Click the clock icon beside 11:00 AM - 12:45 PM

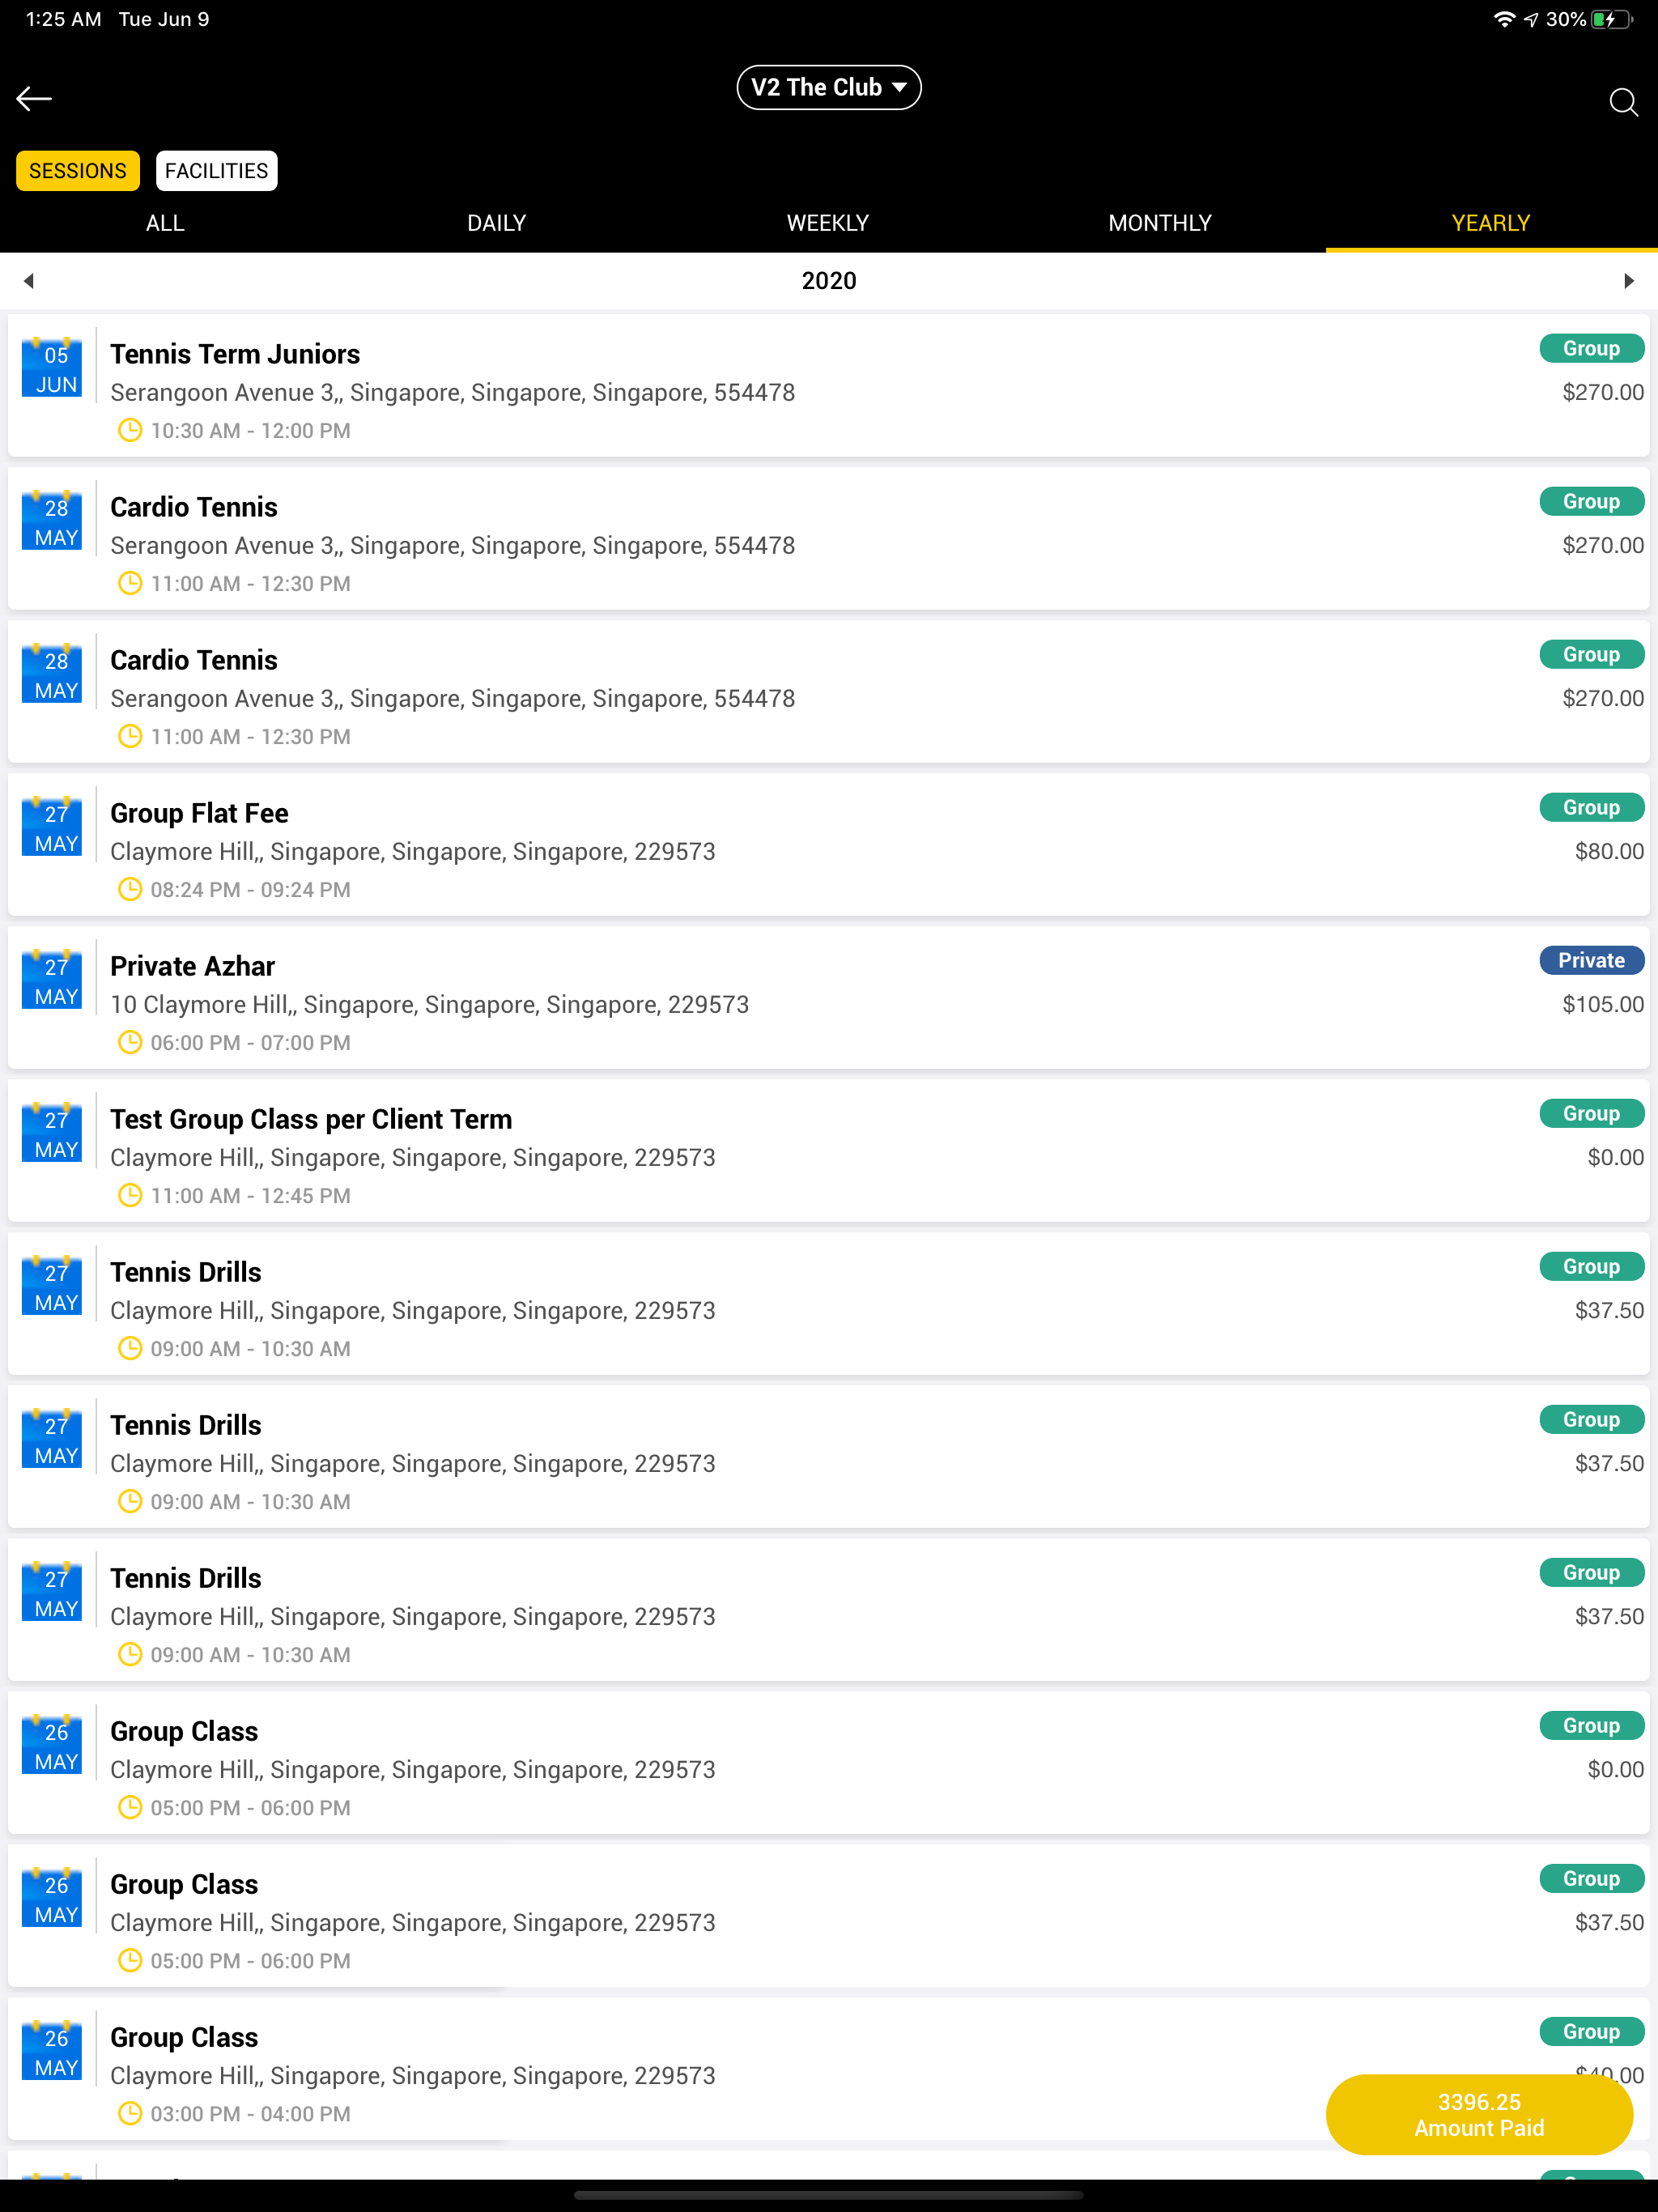[x=130, y=1195]
